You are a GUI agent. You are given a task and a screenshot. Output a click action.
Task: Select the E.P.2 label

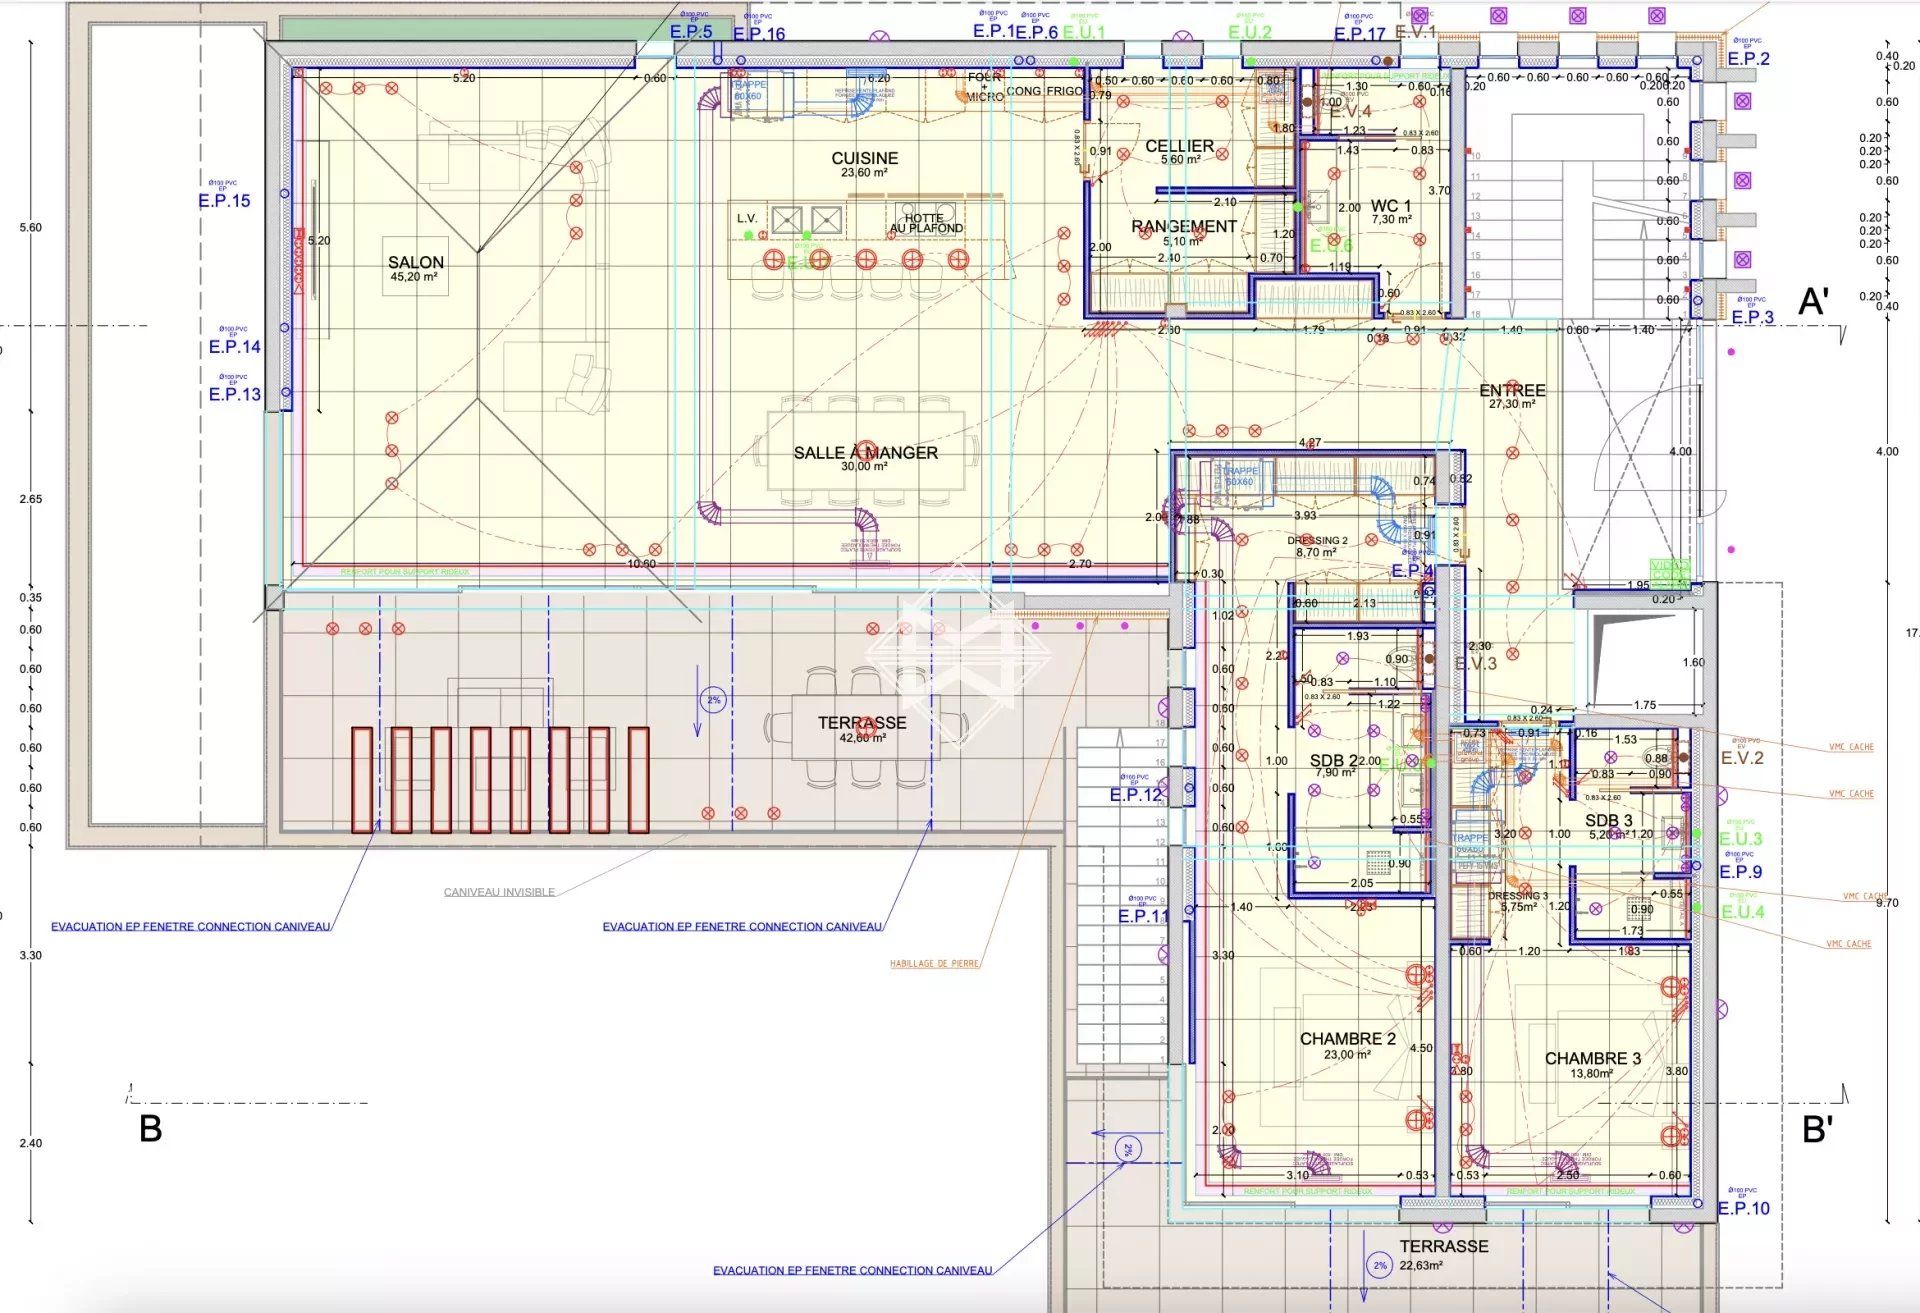(x=1748, y=59)
